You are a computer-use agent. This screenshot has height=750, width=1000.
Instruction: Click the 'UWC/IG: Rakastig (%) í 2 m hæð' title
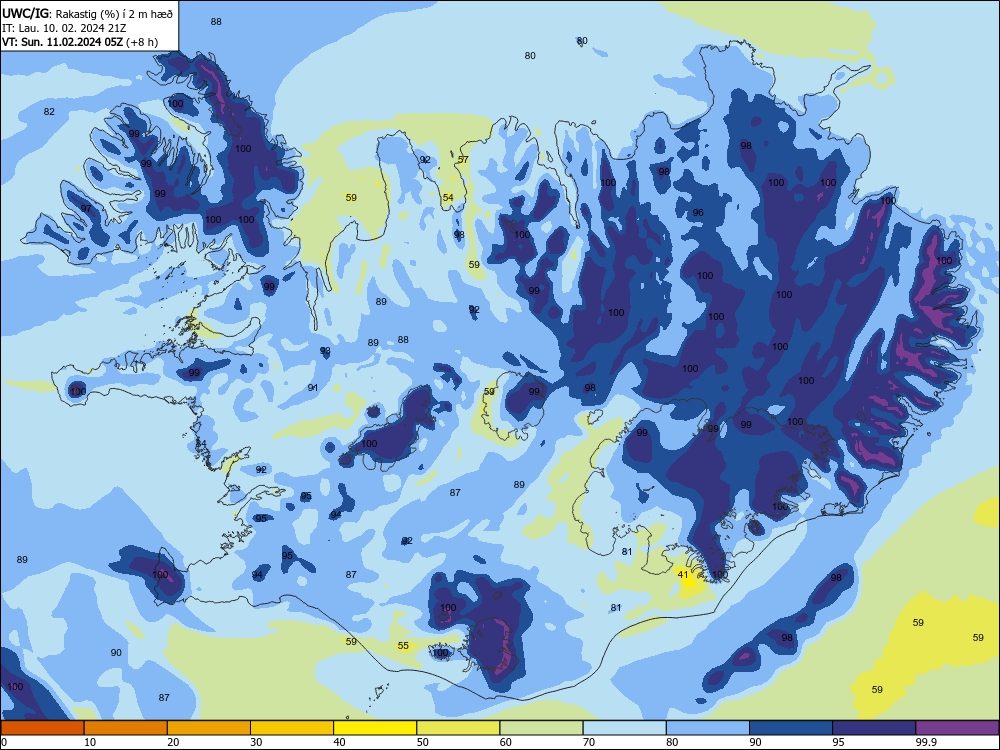pyautogui.click(x=87, y=13)
